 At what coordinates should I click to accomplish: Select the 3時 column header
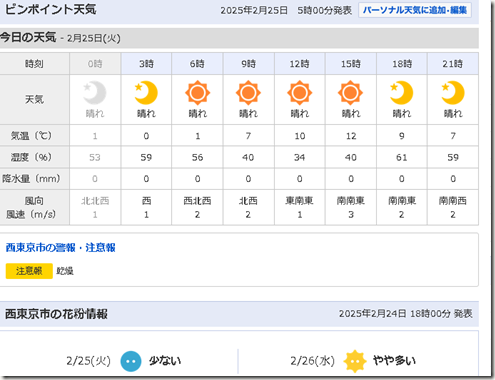tap(146, 63)
